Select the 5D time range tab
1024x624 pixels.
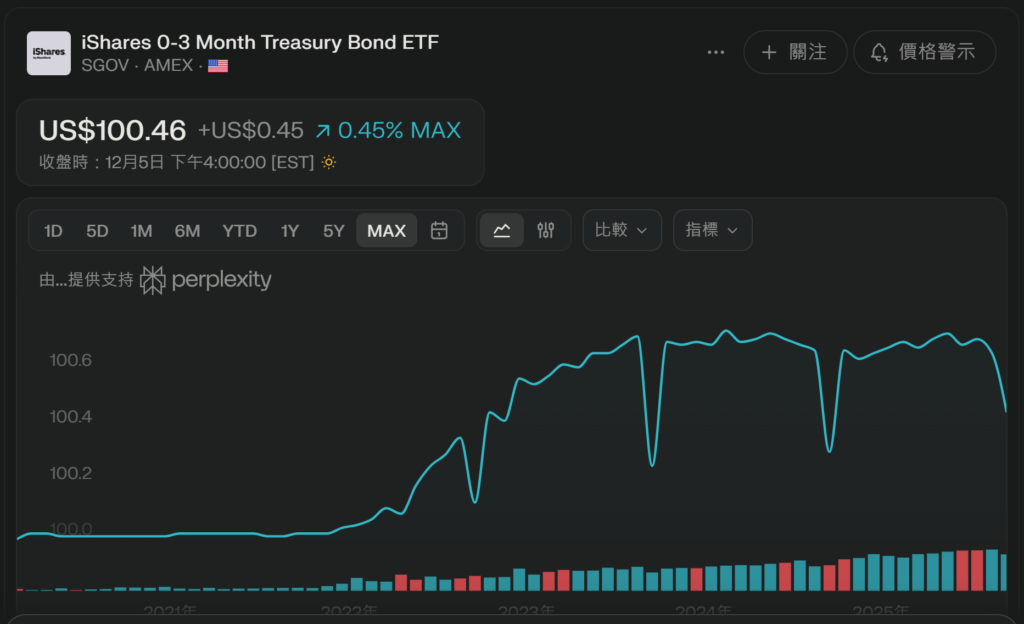(97, 231)
